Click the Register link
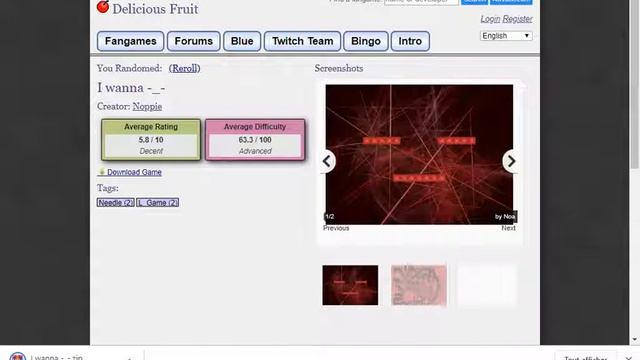Screen dimensions: 640x360 tap(518, 19)
